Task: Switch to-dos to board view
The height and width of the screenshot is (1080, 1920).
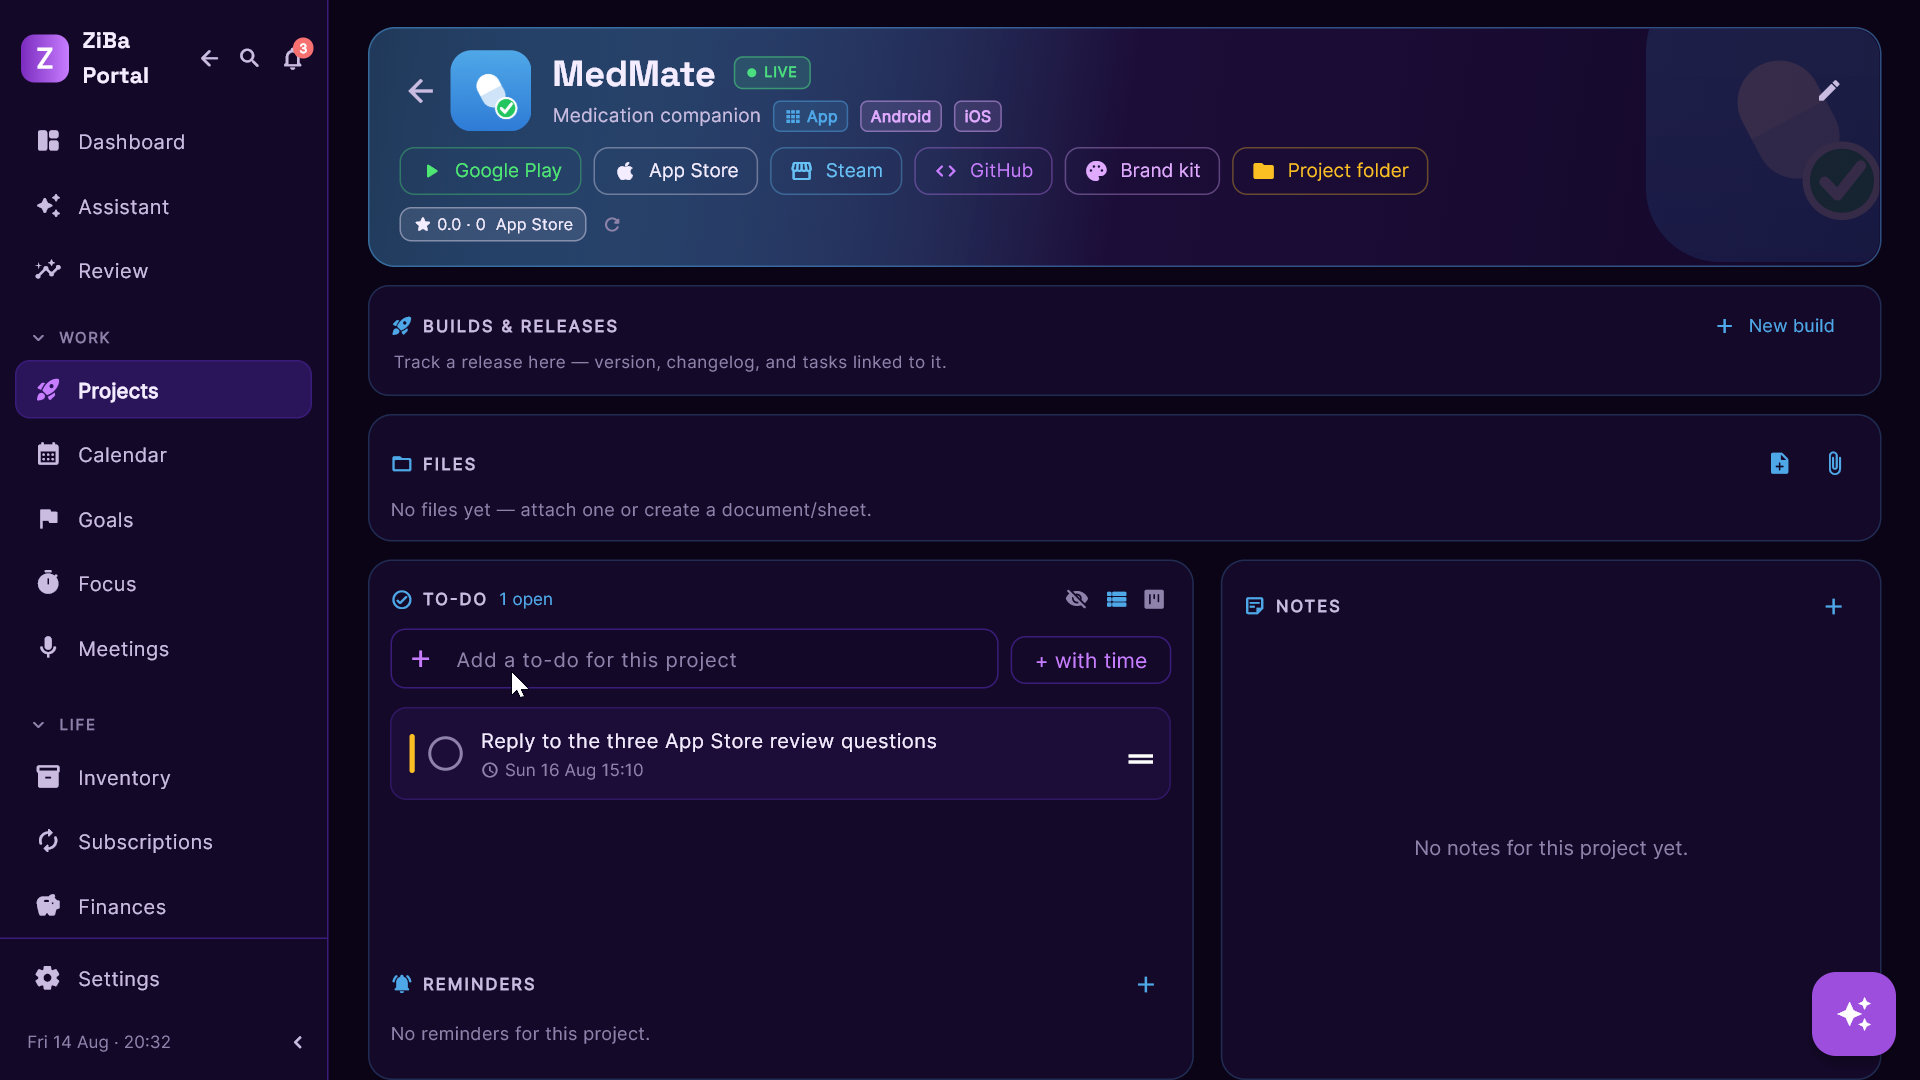Action: 1154,599
